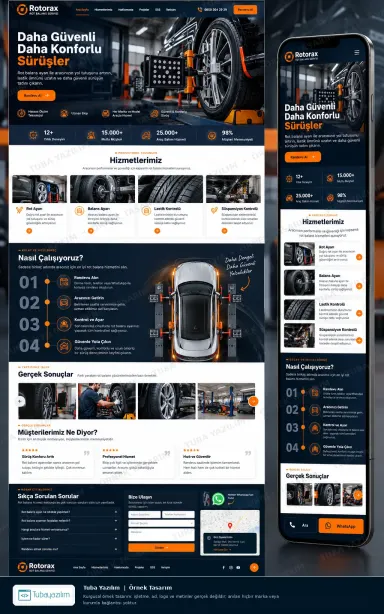The image size is (384, 614).
Task: Click the Rot Ayarı orange arrow on mobile
Action: pos(359,257)
